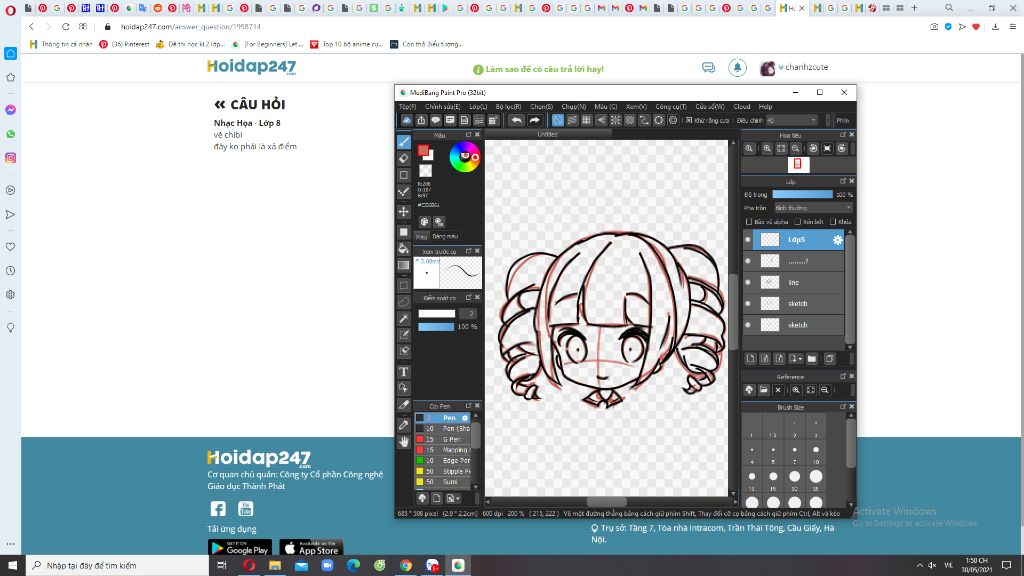Open the Lớp(L) menu
The height and width of the screenshot is (576, 1024).
pos(478,106)
